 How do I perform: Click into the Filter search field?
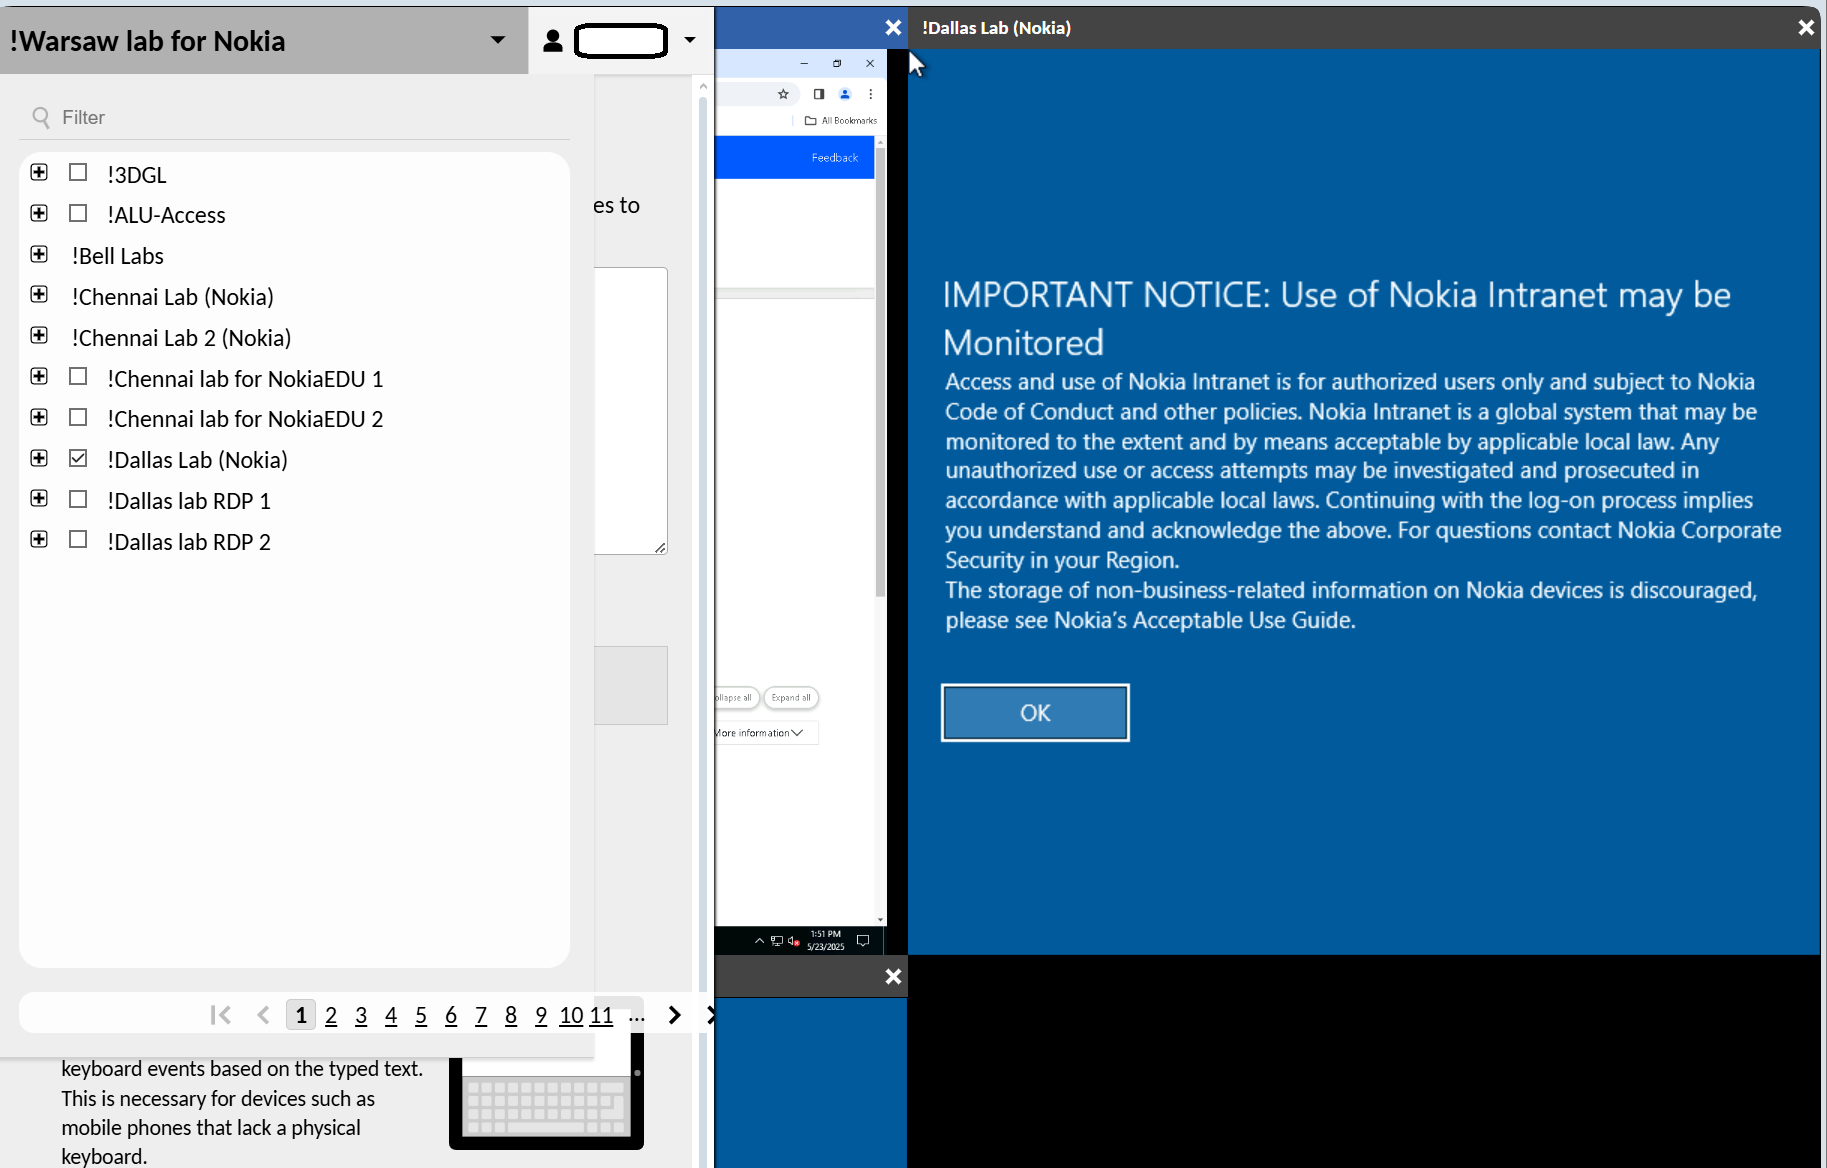[300, 118]
